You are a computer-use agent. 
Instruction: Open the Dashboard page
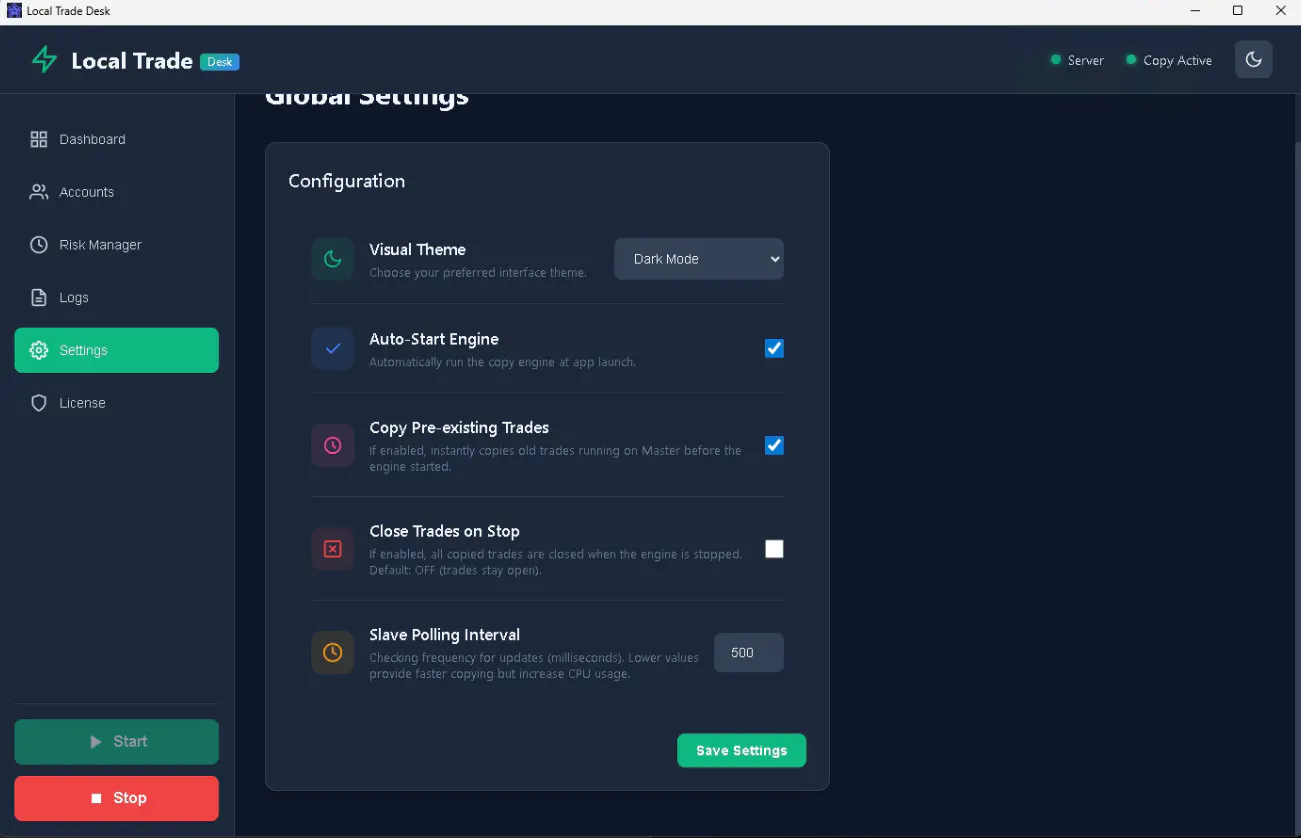coord(117,139)
